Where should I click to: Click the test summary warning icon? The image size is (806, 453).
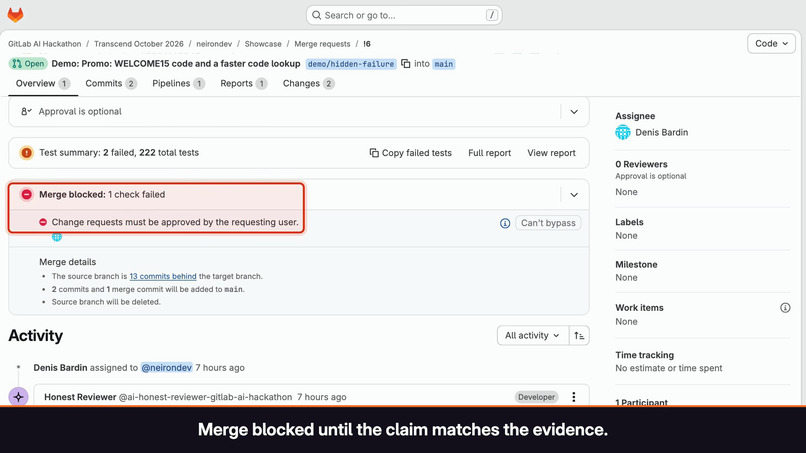[x=26, y=153]
